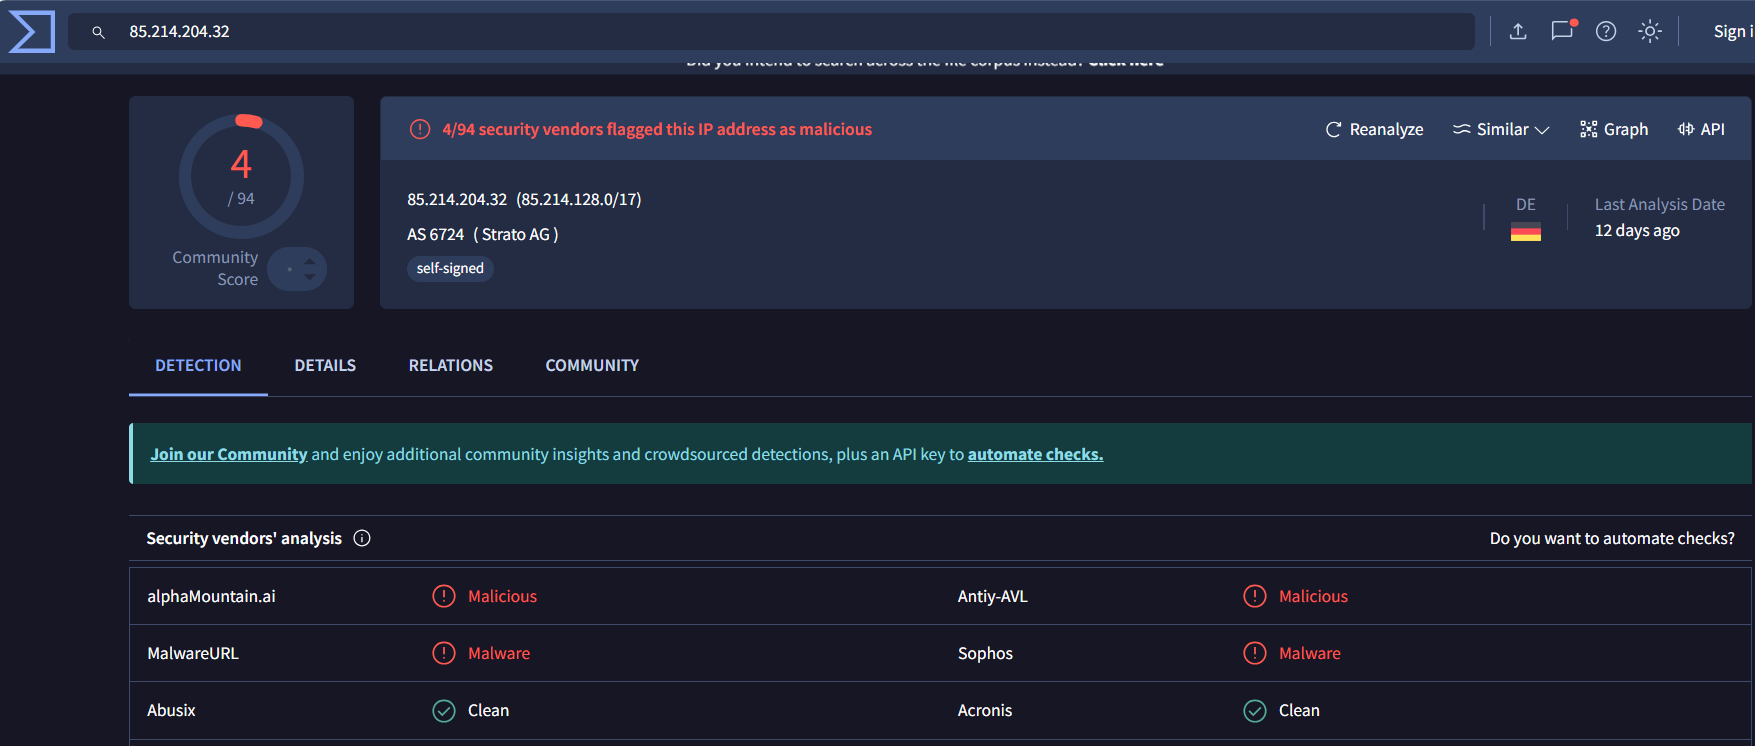This screenshot has height=746, width=1755.
Task: Click the '4/94 security vendors flagged' banner text
Action: pyautogui.click(x=657, y=129)
